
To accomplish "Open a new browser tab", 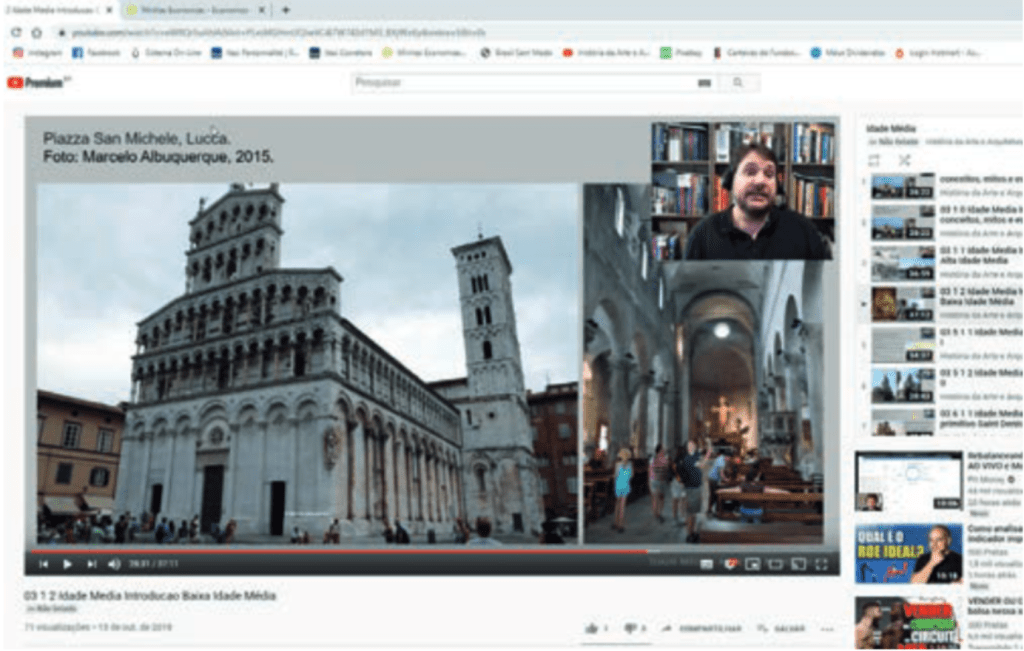I will (286, 10).
